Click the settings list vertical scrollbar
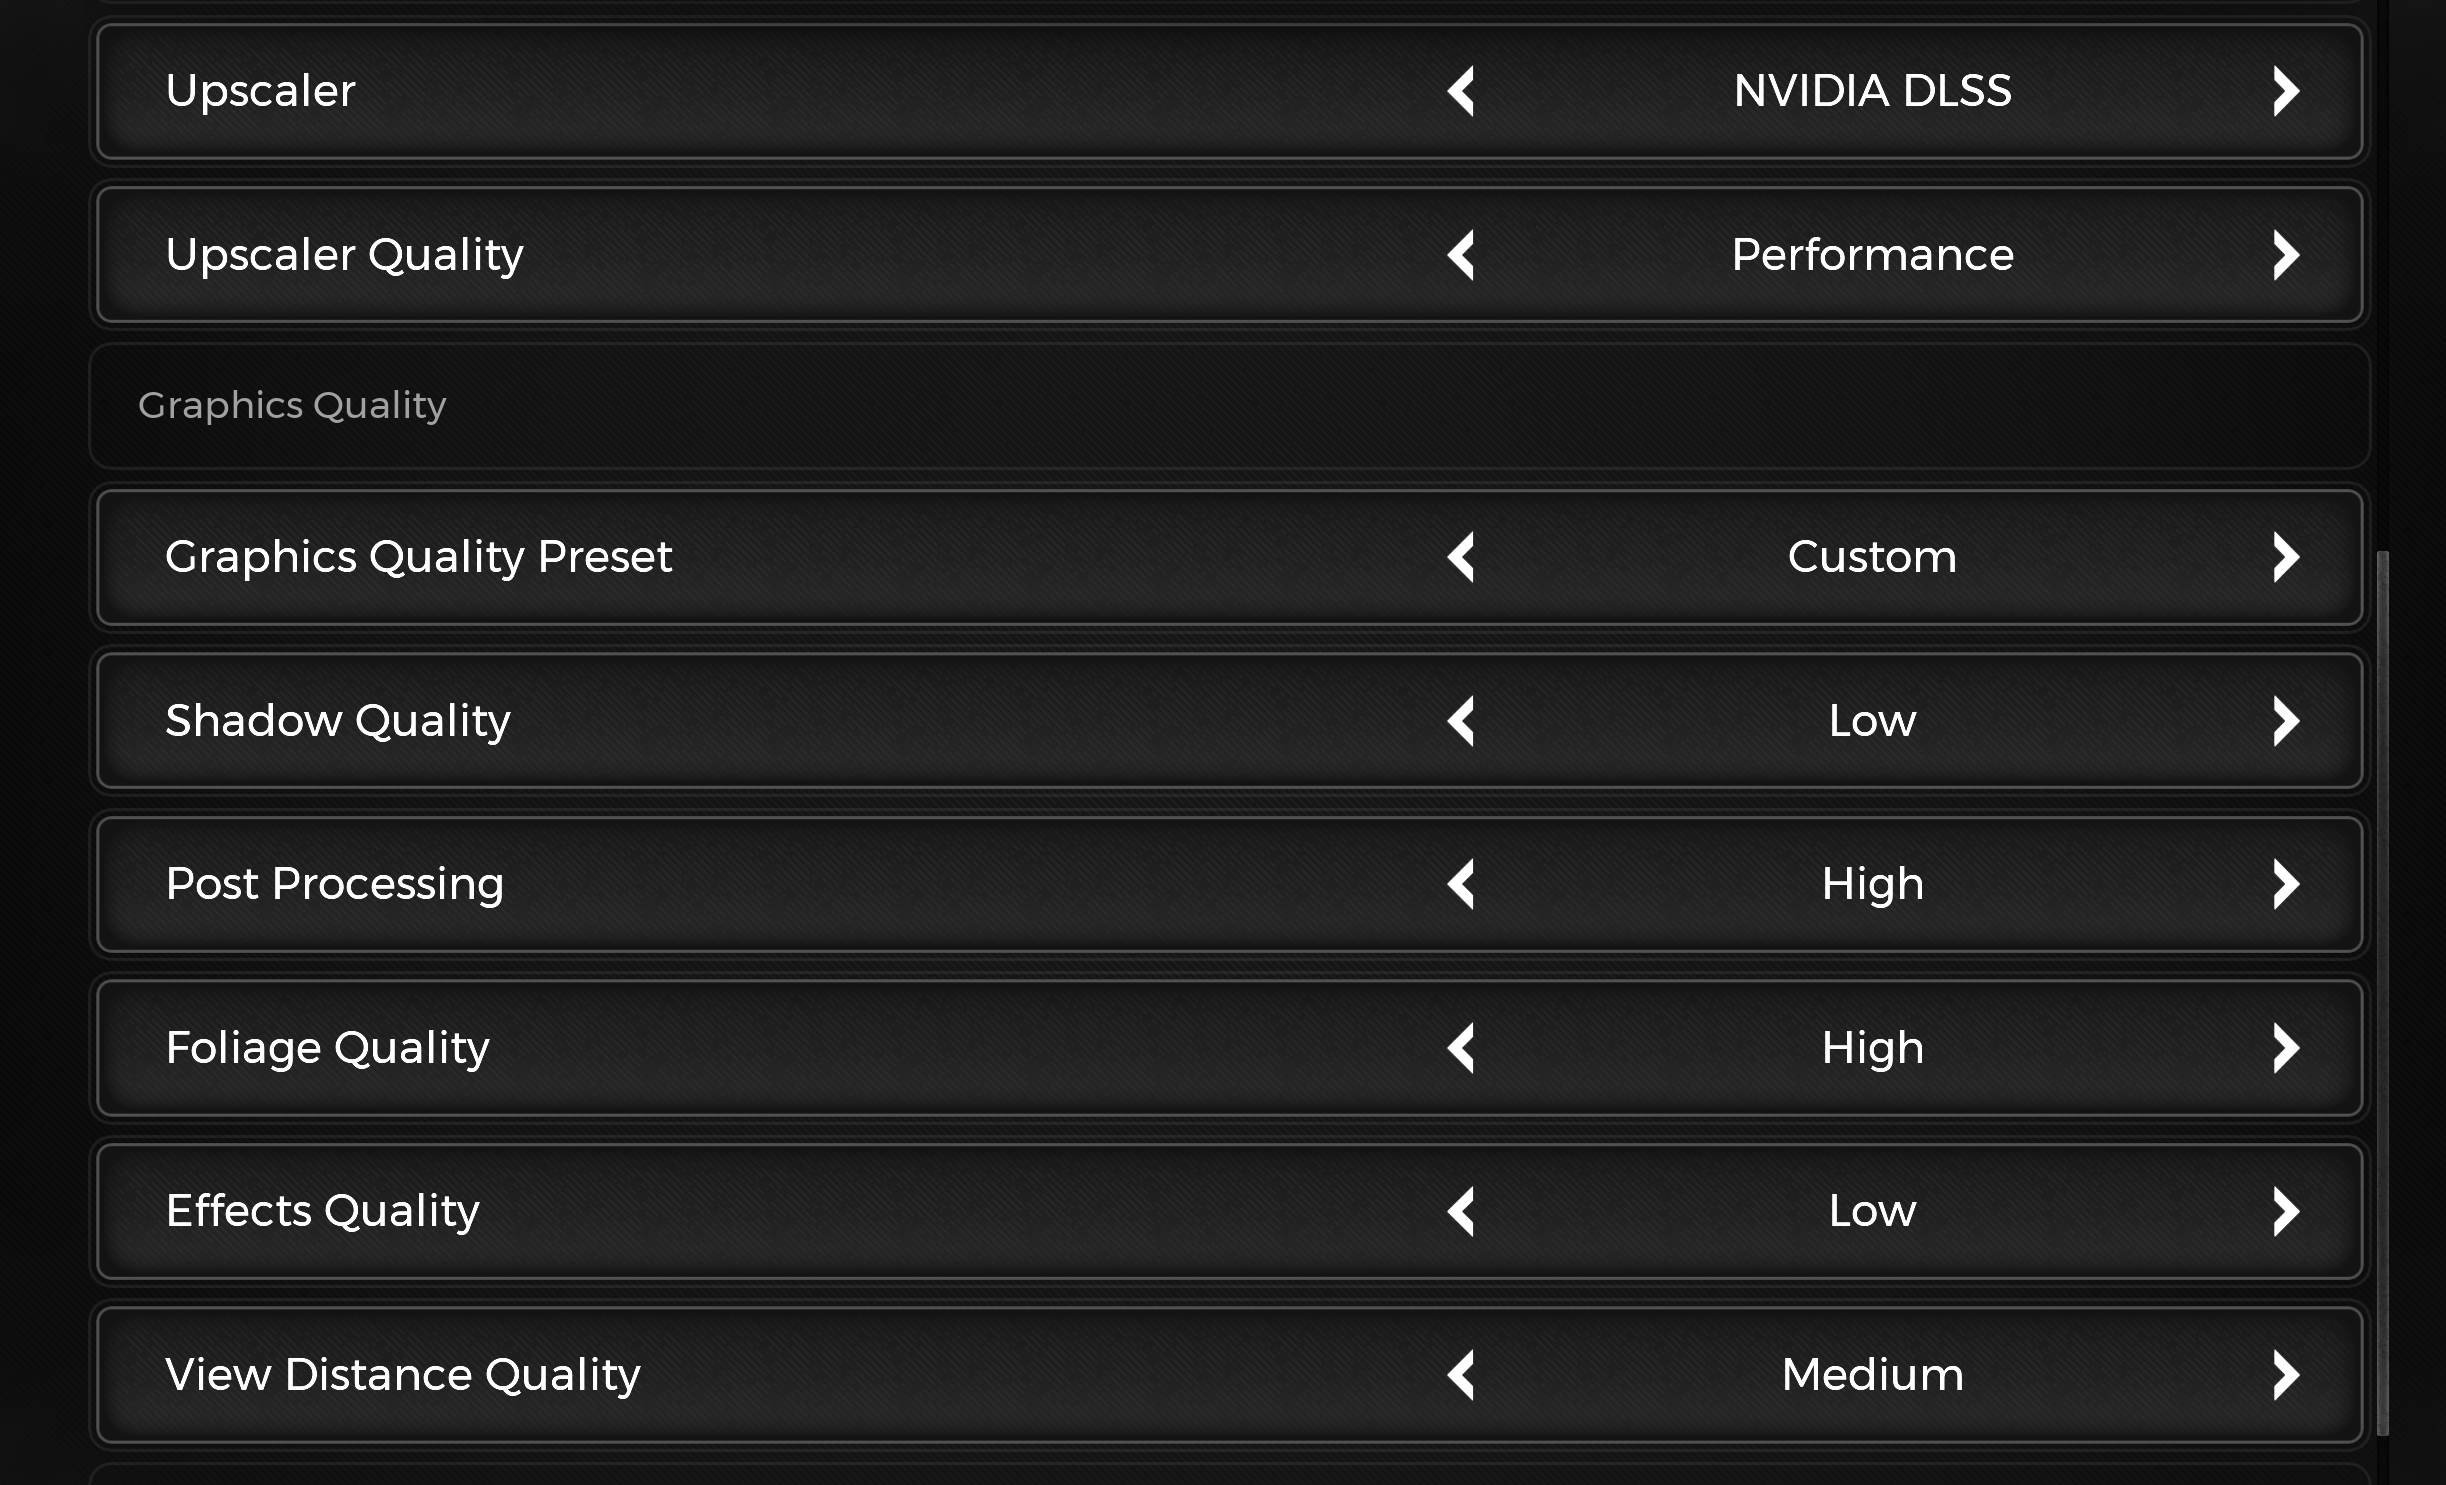 [2383, 992]
